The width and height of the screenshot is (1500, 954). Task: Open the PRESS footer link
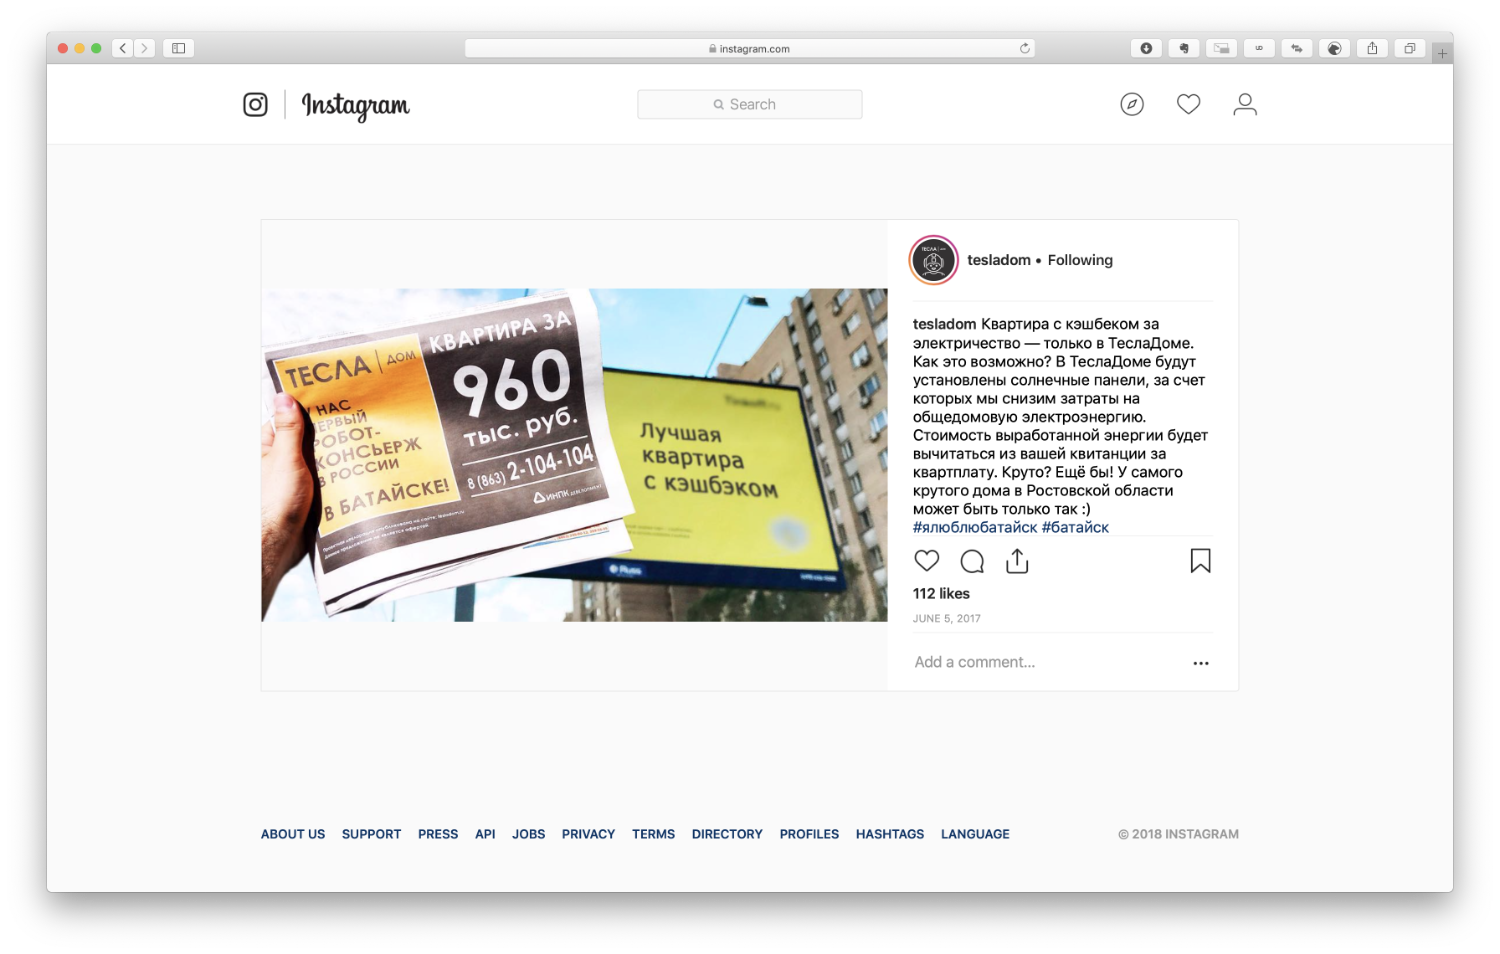point(438,834)
